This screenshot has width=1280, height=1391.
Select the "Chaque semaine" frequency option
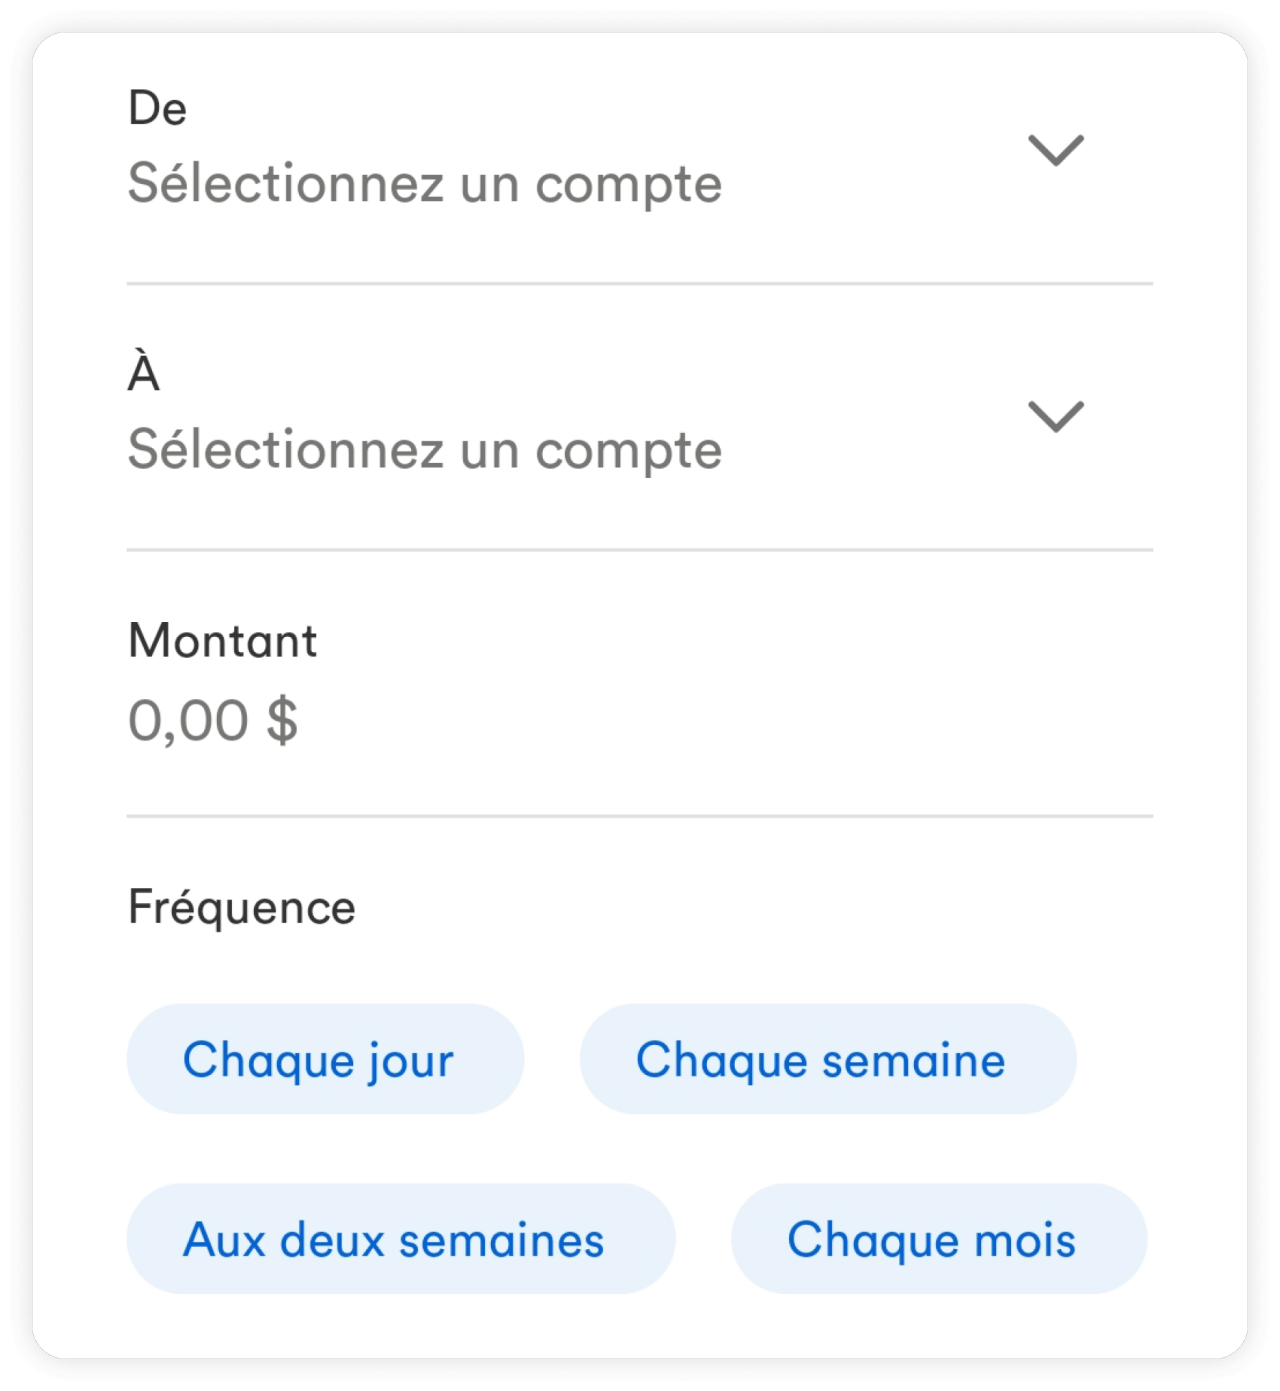[827, 1059]
